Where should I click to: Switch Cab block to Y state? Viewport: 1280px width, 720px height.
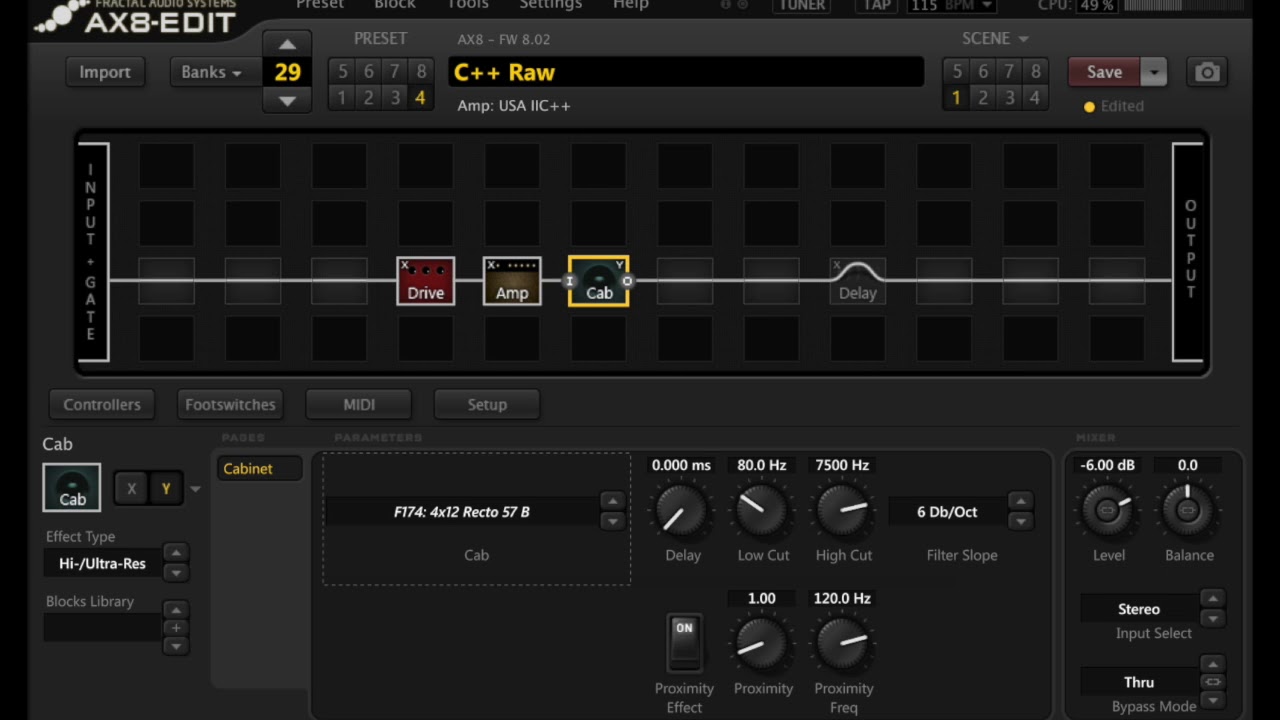[x=166, y=488]
